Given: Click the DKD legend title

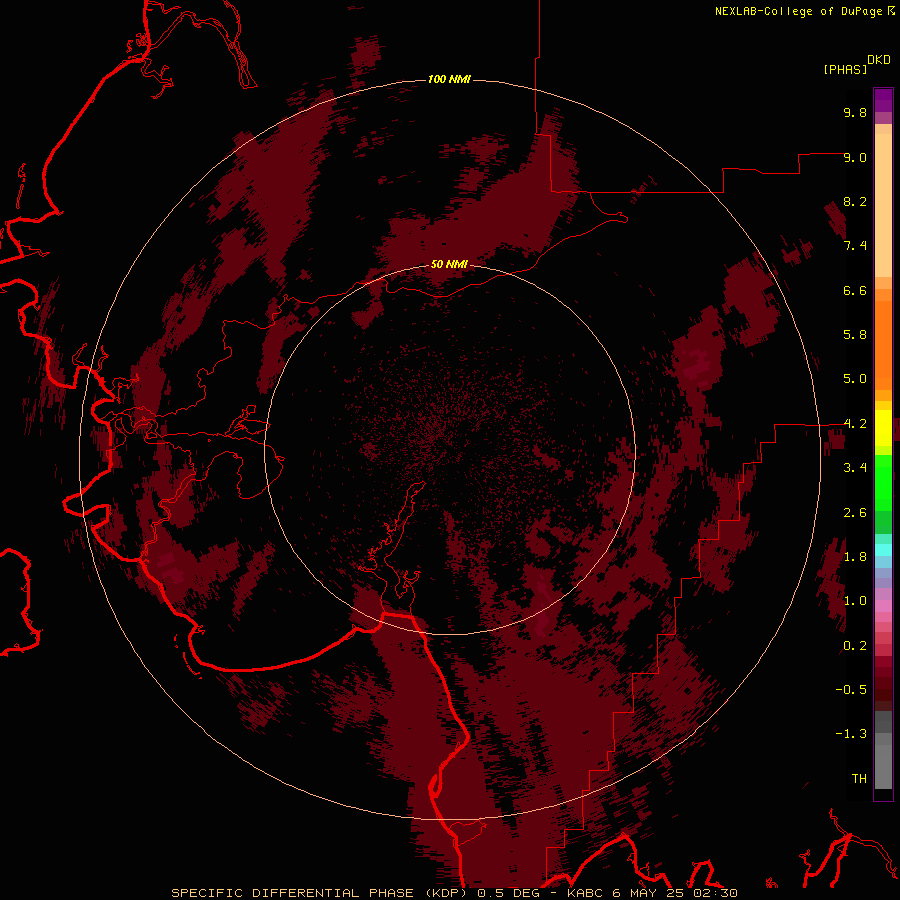Looking at the screenshot, I should [x=878, y=60].
